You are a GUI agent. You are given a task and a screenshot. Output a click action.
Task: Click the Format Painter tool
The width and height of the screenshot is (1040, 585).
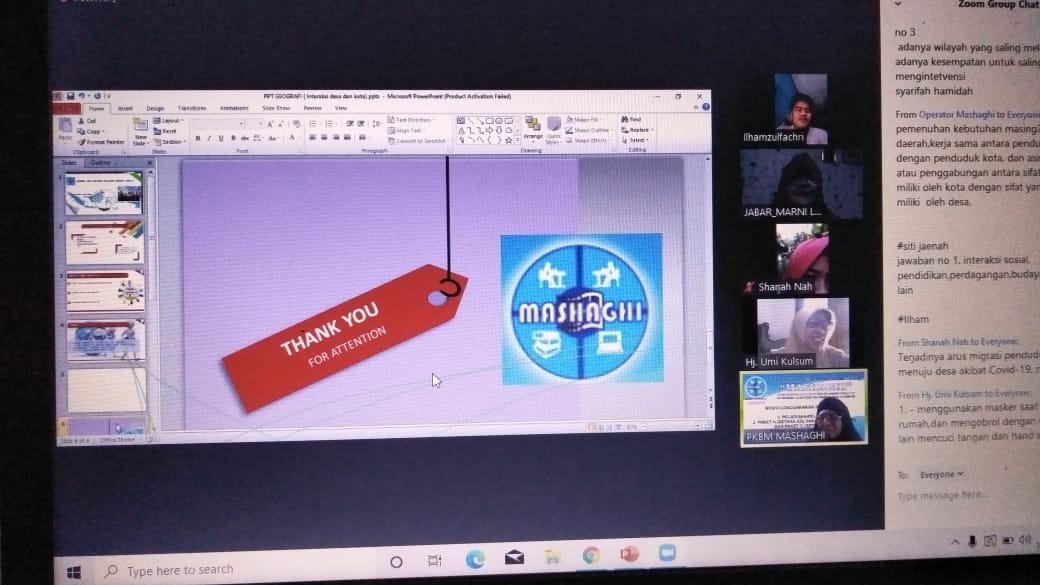pyautogui.click(x=102, y=142)
